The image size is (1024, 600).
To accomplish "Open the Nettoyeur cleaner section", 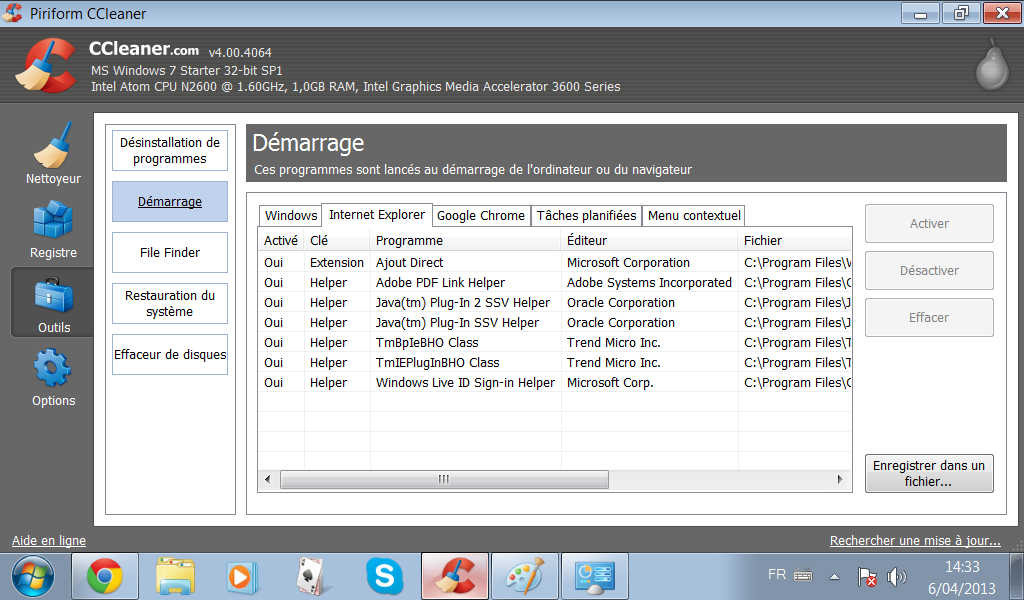I will pyautogui.click(x=53, y=154).
